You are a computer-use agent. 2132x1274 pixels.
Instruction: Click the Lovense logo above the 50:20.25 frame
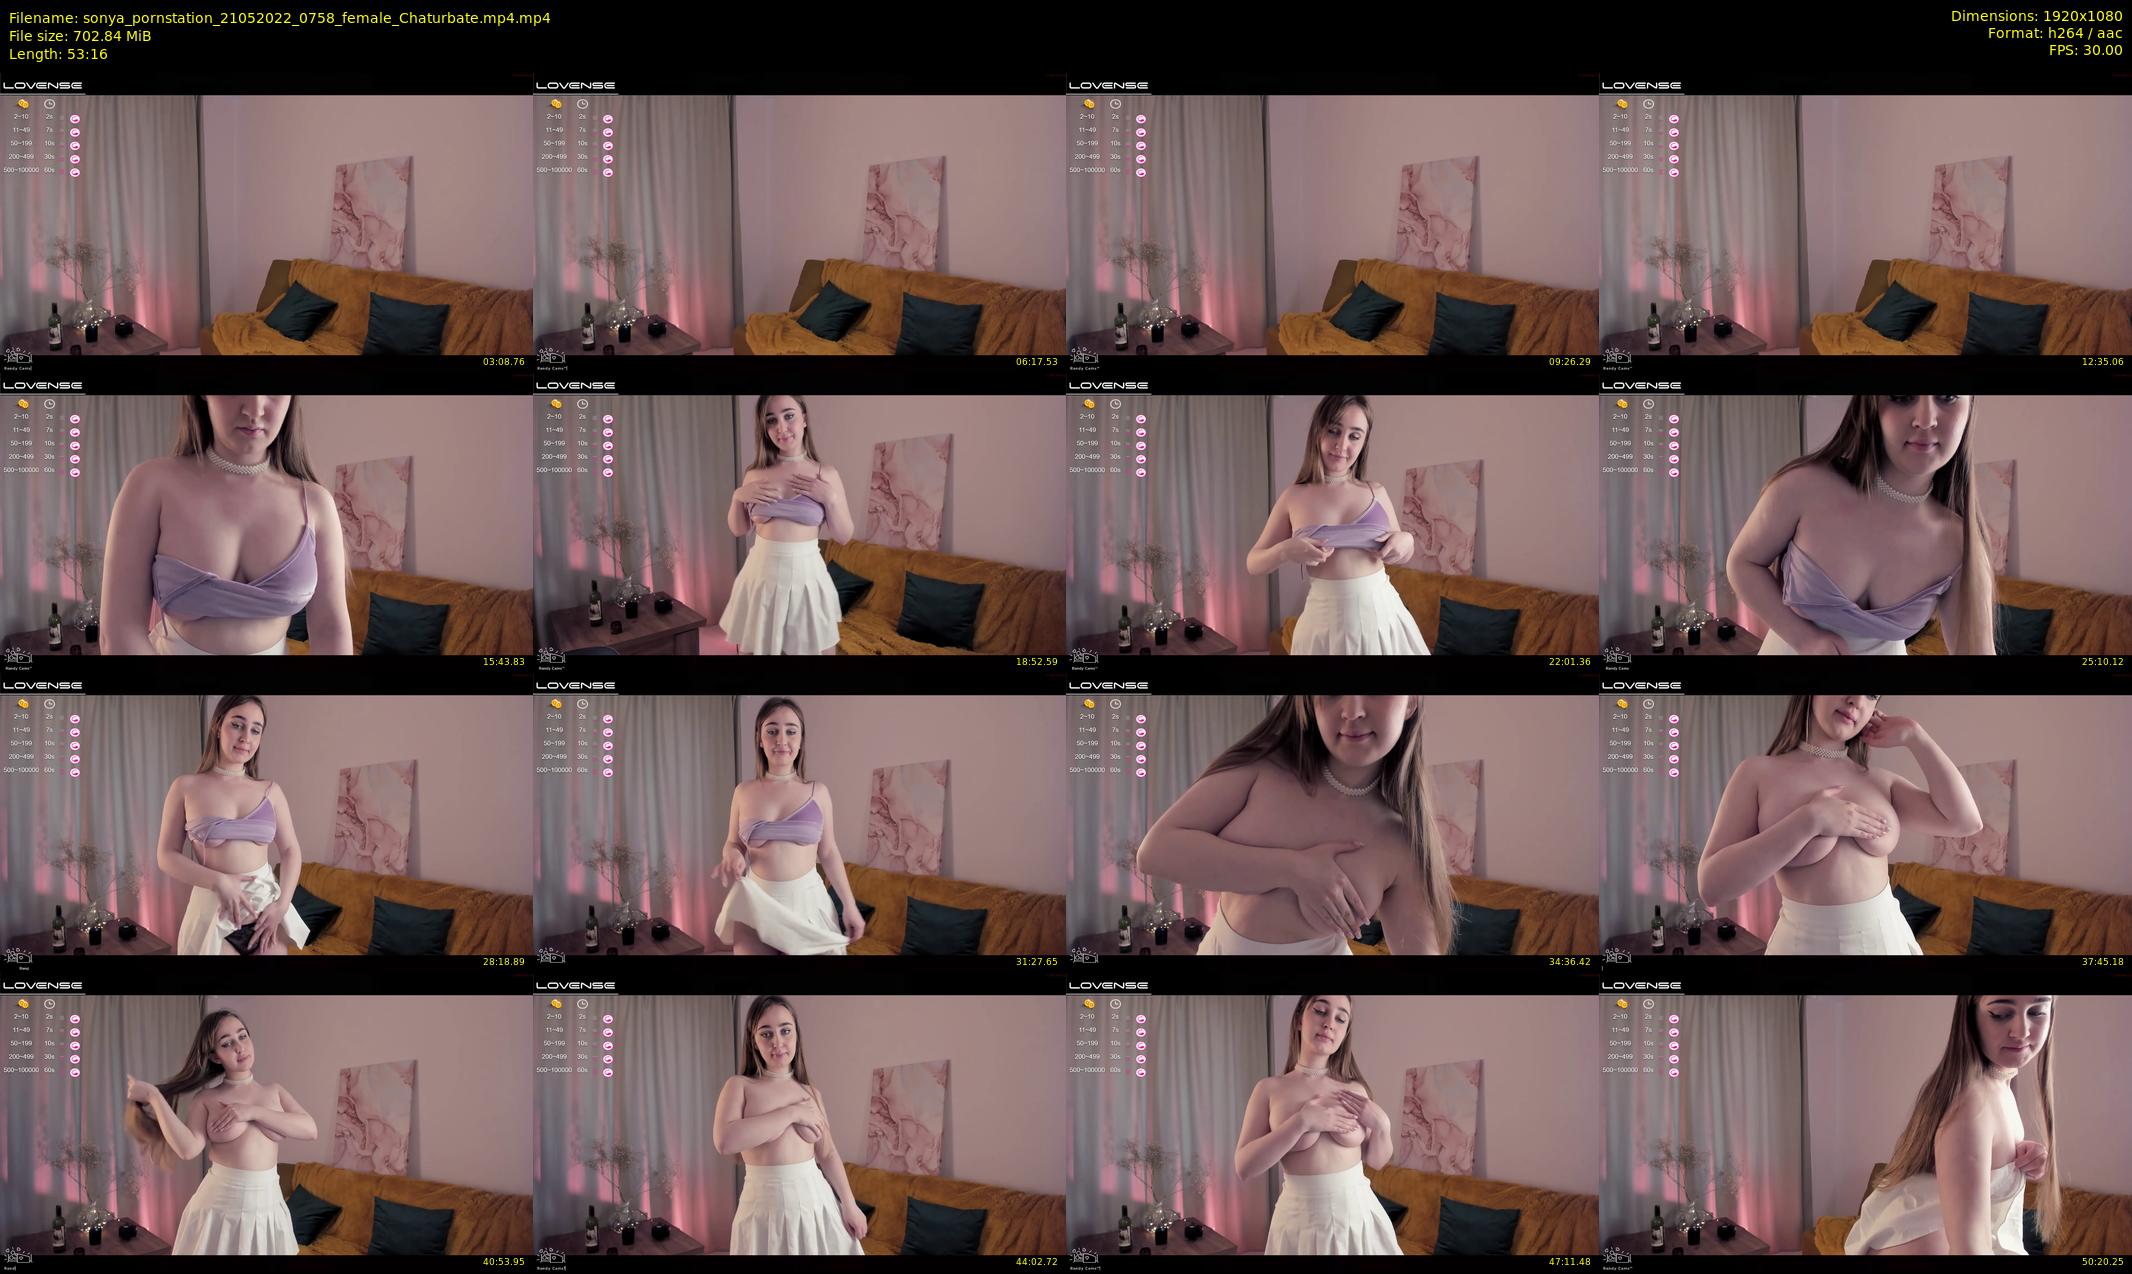[1641, 985]
